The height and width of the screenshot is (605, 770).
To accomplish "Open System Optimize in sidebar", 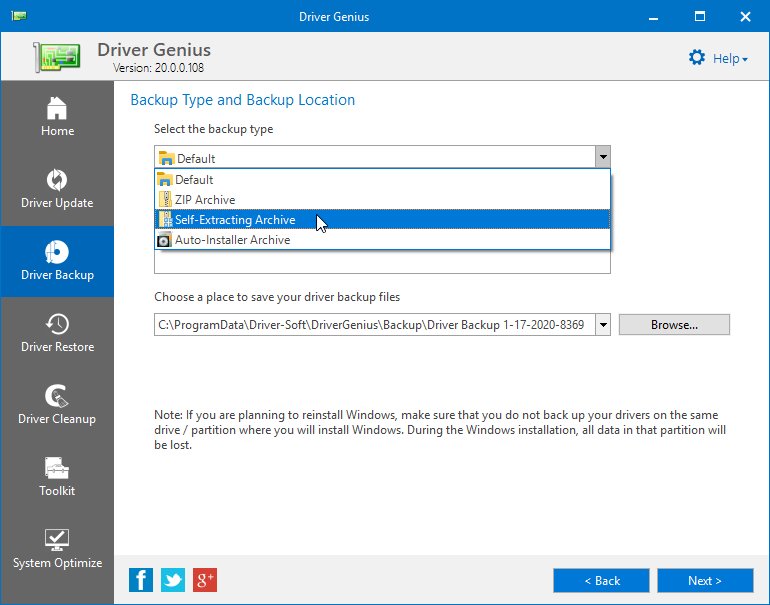I will point(57,549).
